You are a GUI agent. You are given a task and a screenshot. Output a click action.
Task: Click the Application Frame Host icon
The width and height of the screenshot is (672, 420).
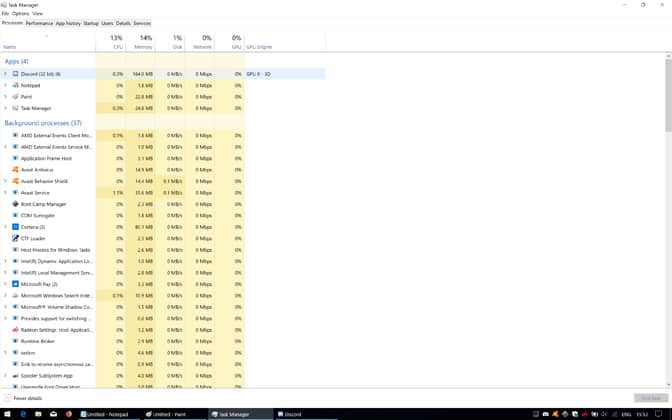(15, 159)
